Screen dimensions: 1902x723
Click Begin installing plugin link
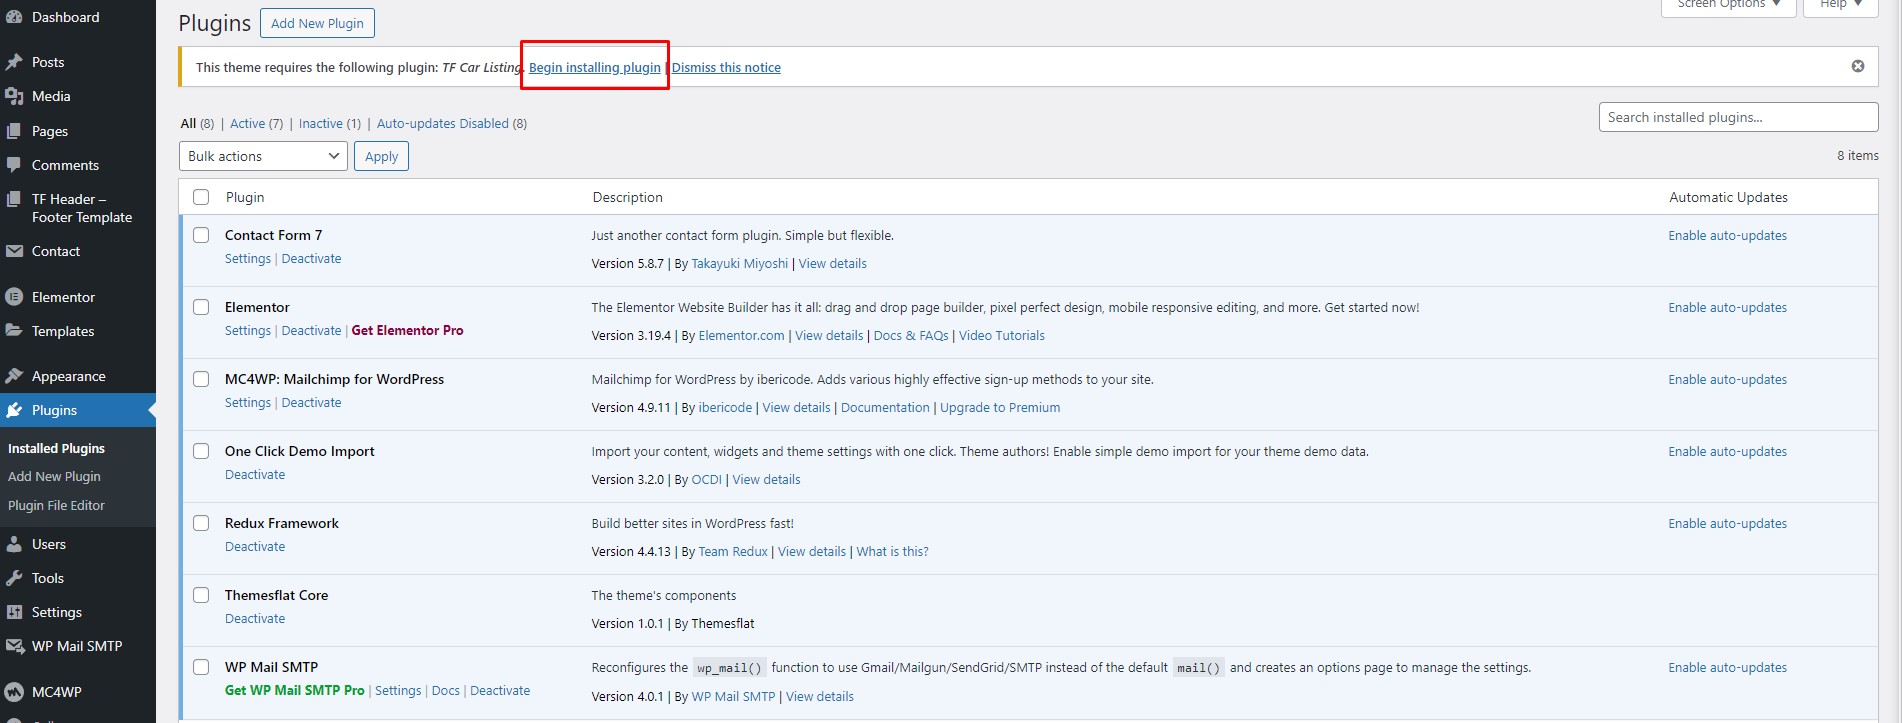[x=595, y=67]
